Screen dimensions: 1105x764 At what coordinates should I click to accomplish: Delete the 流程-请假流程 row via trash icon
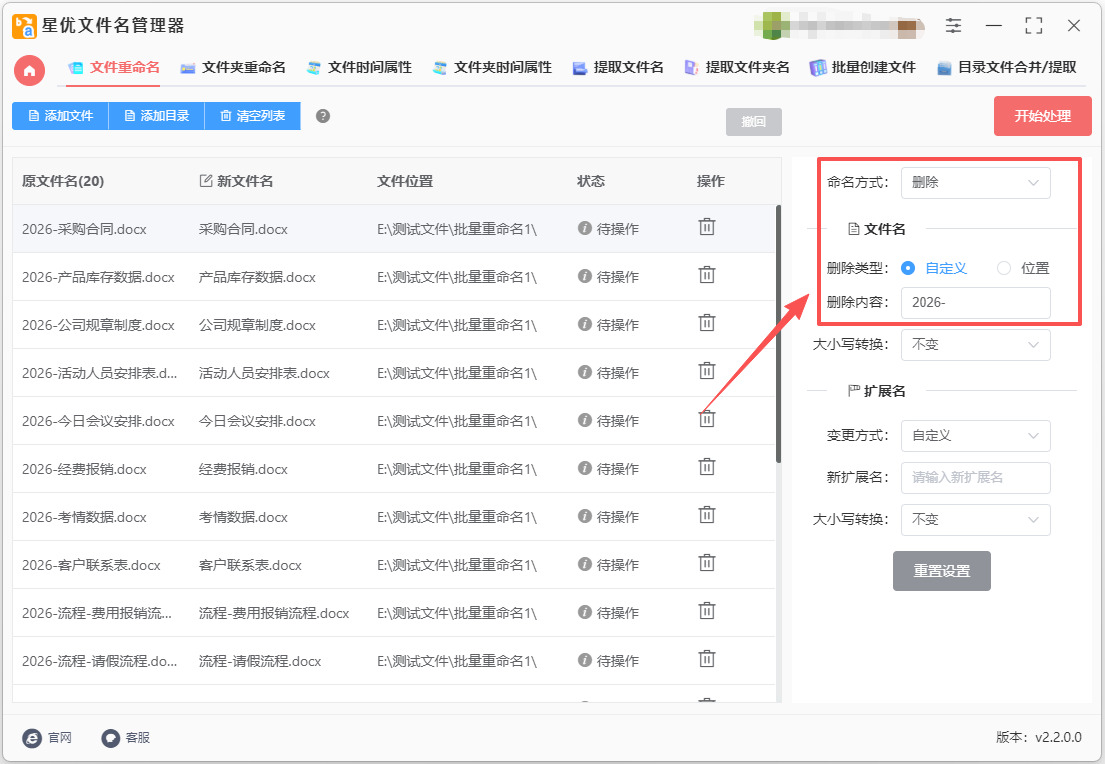point(707,658)
